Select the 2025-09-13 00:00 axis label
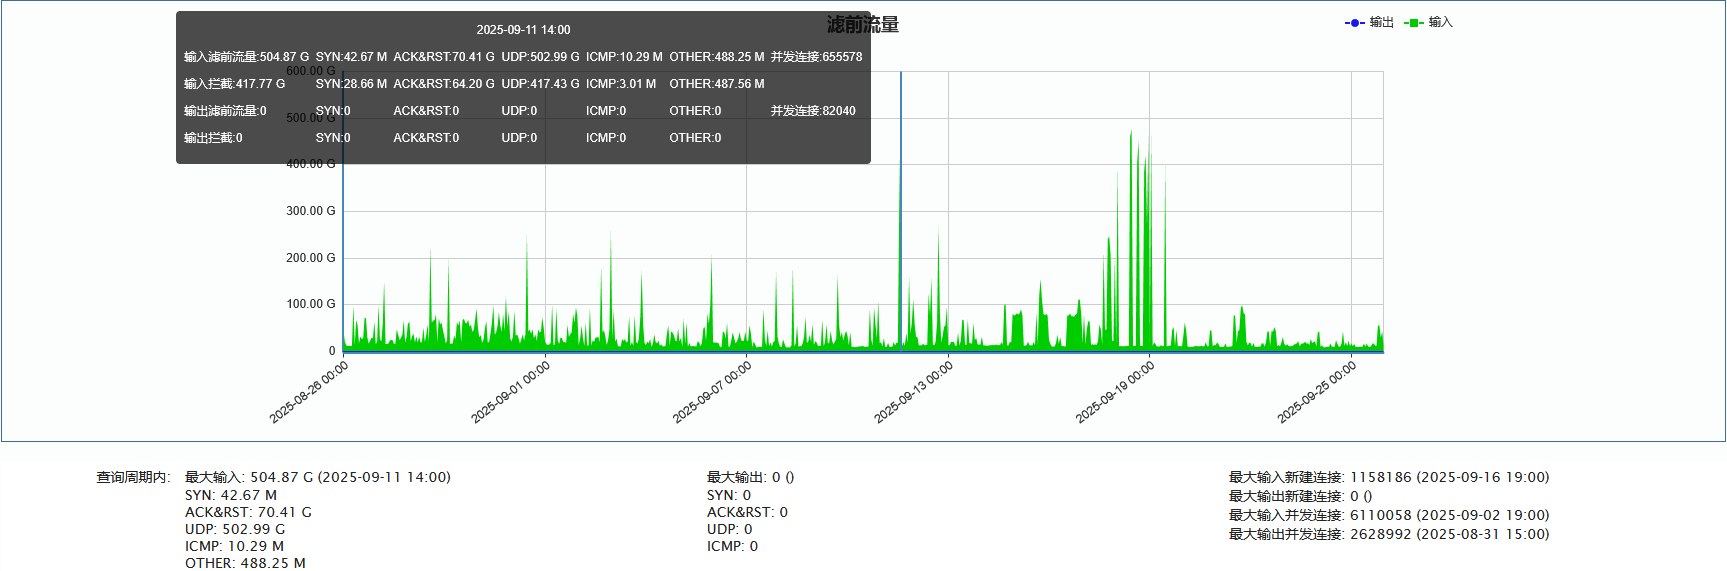Screen dimensions: 1727x571 [914, 391]
